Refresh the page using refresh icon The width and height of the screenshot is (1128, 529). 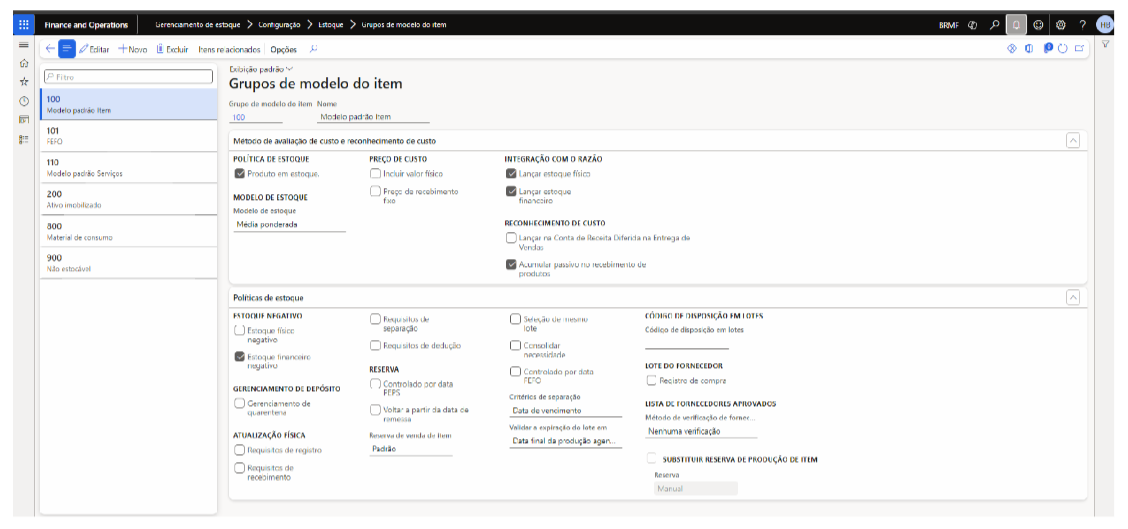(1063, 48)
